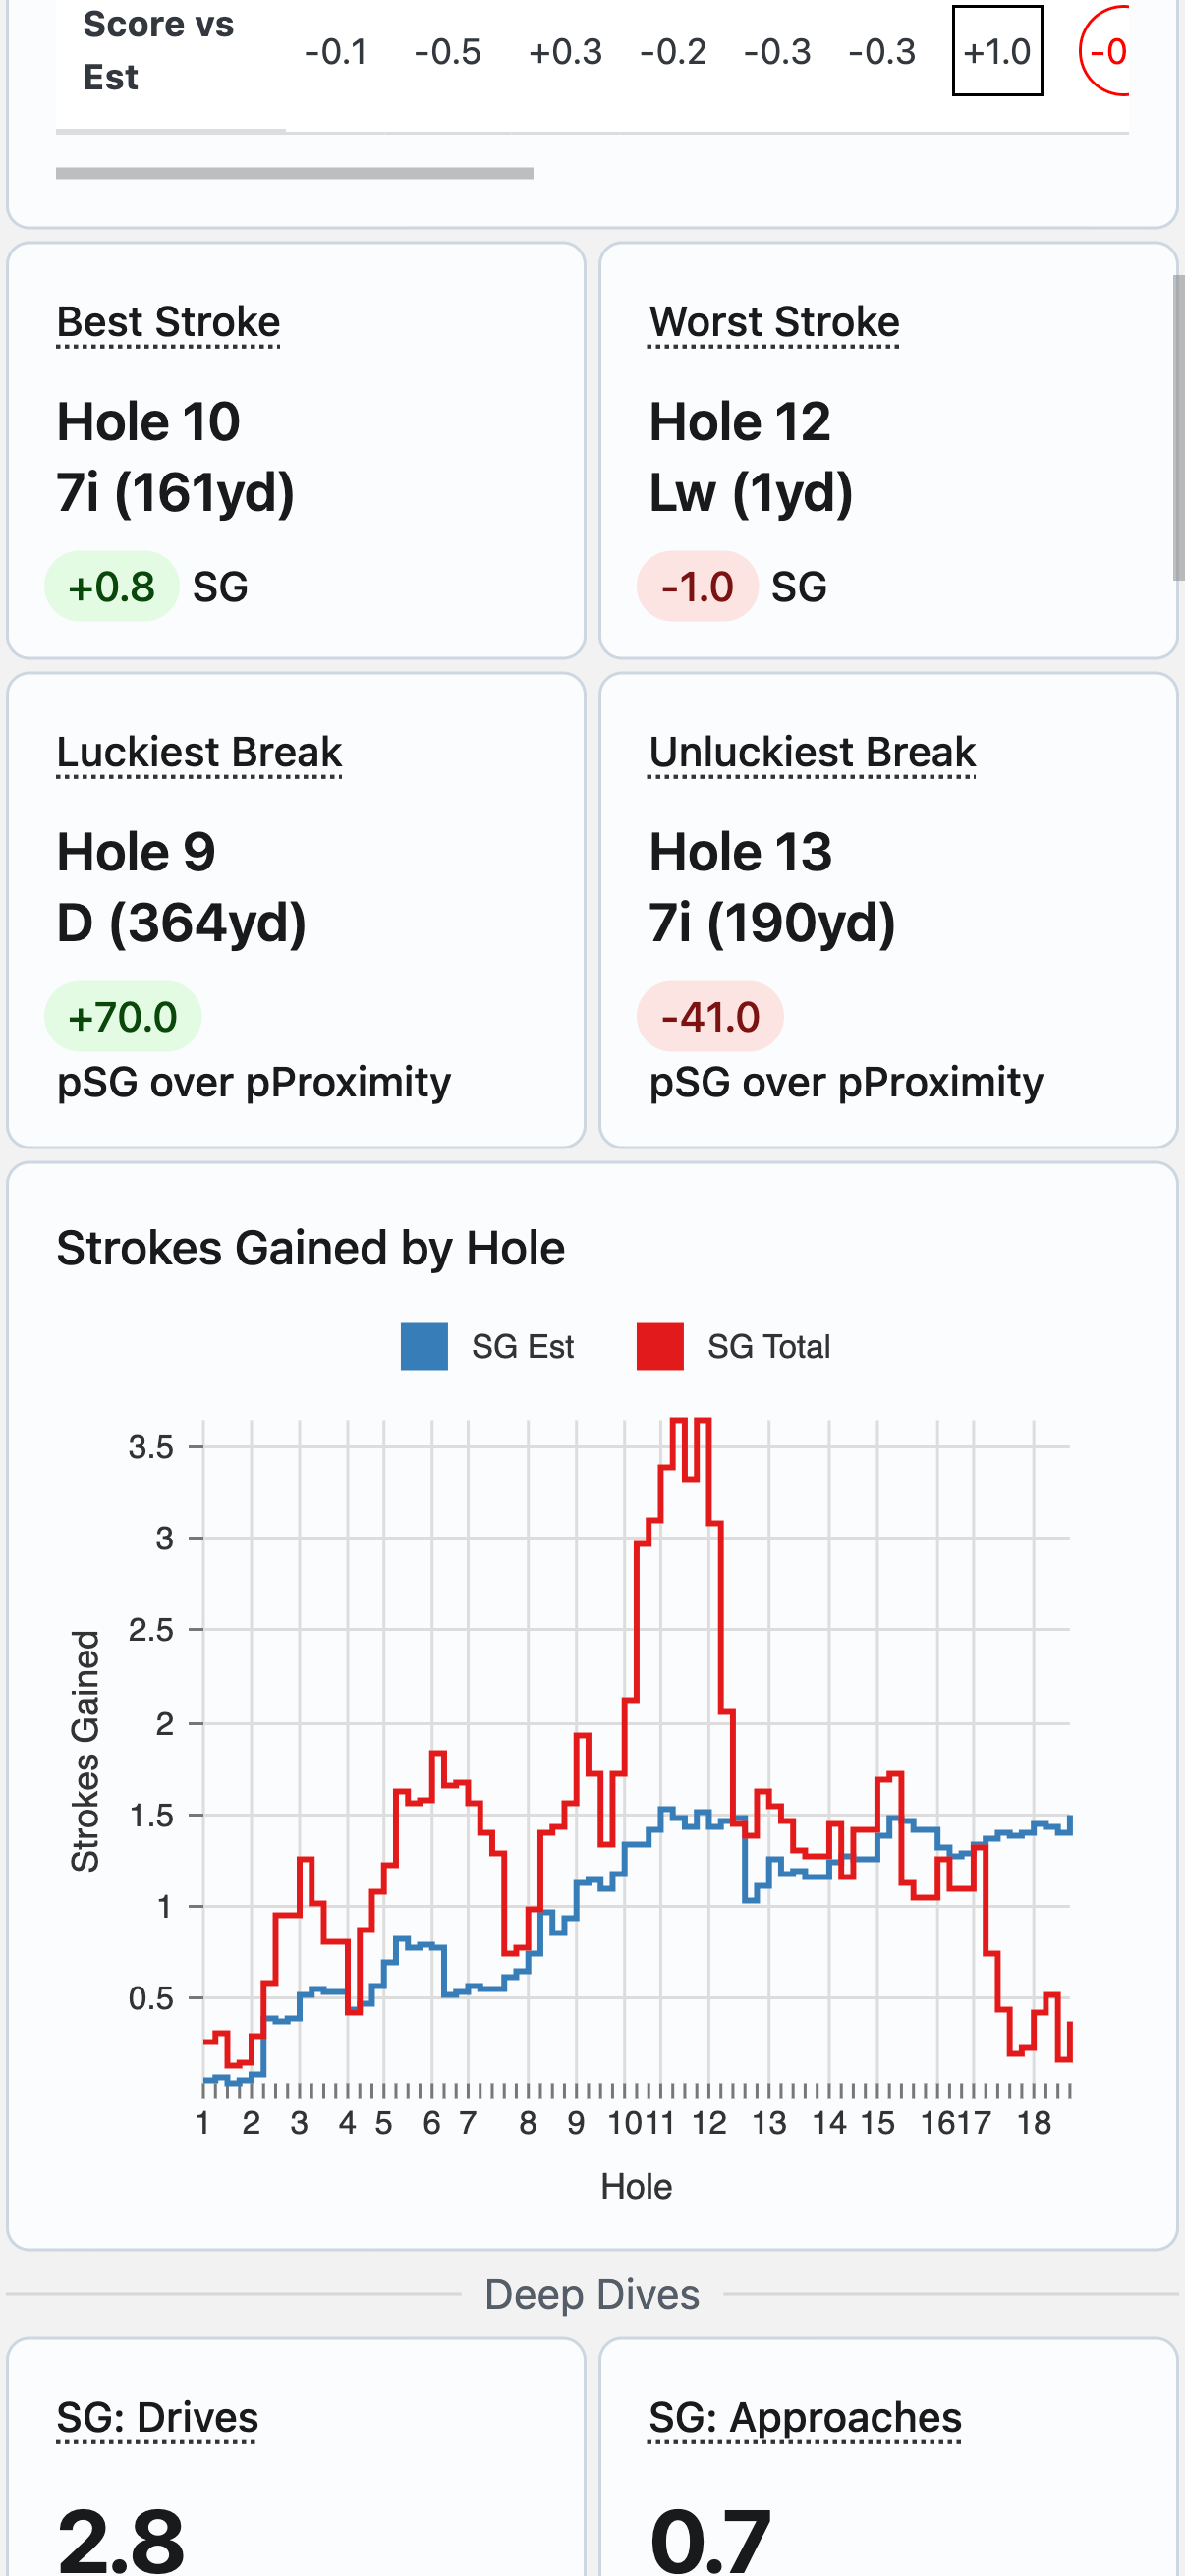The width and height of the screenshot is (1185, 2576).
Task: Click the horizontal scrollbar below the score row
Action: 296,173
